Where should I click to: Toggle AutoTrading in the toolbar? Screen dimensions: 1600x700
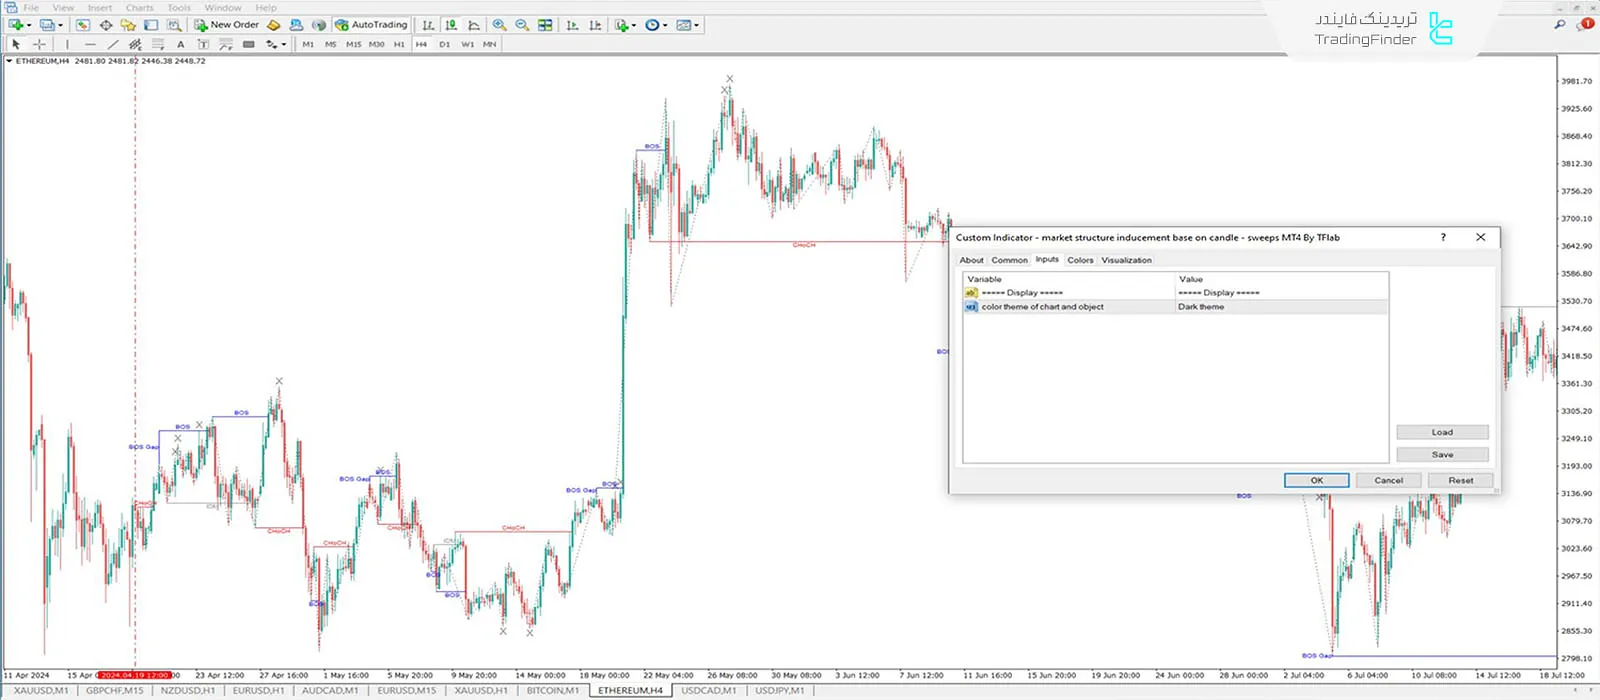tap(371, 25)
